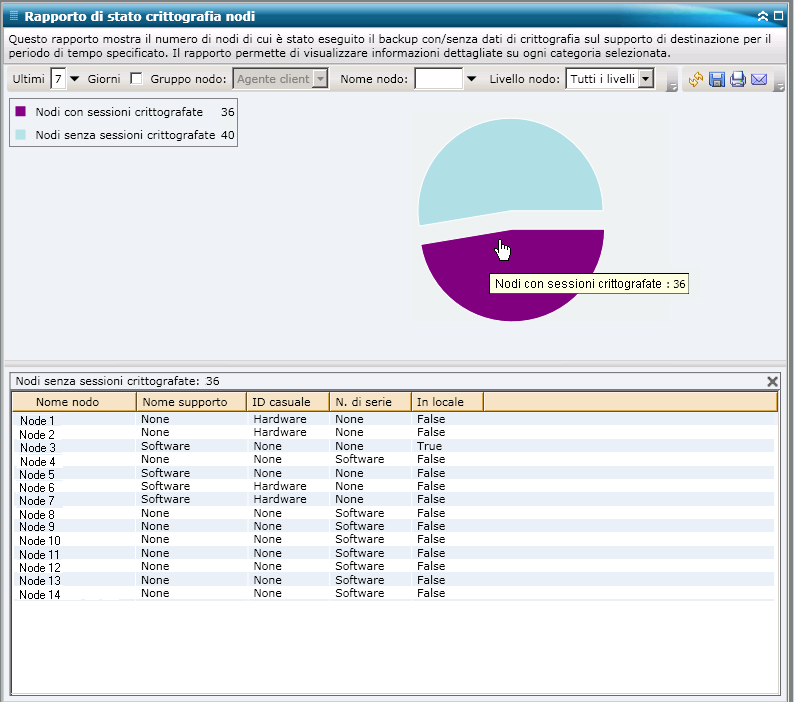Screen dimensions: 797x702
Task: Expand the Livello nodo dropdown
Action: tap(646, 79)
